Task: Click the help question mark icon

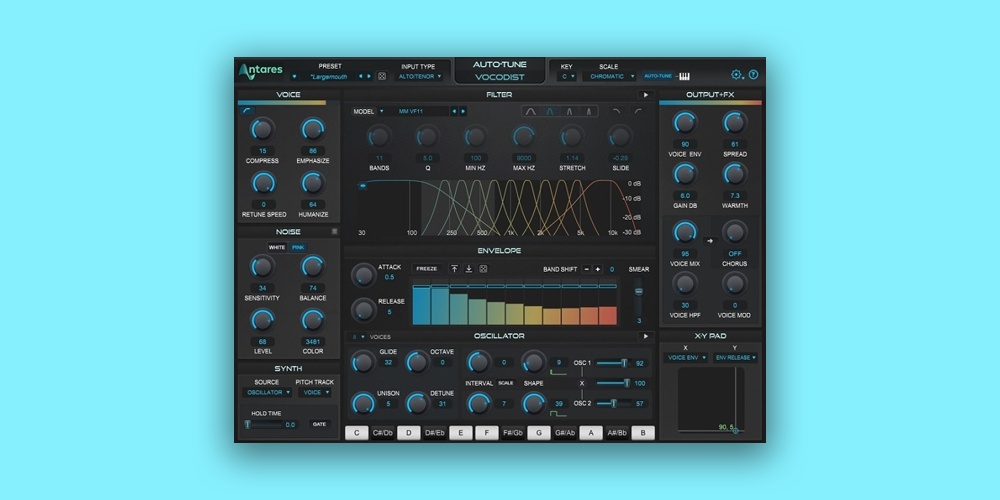Action: [753, 74]
